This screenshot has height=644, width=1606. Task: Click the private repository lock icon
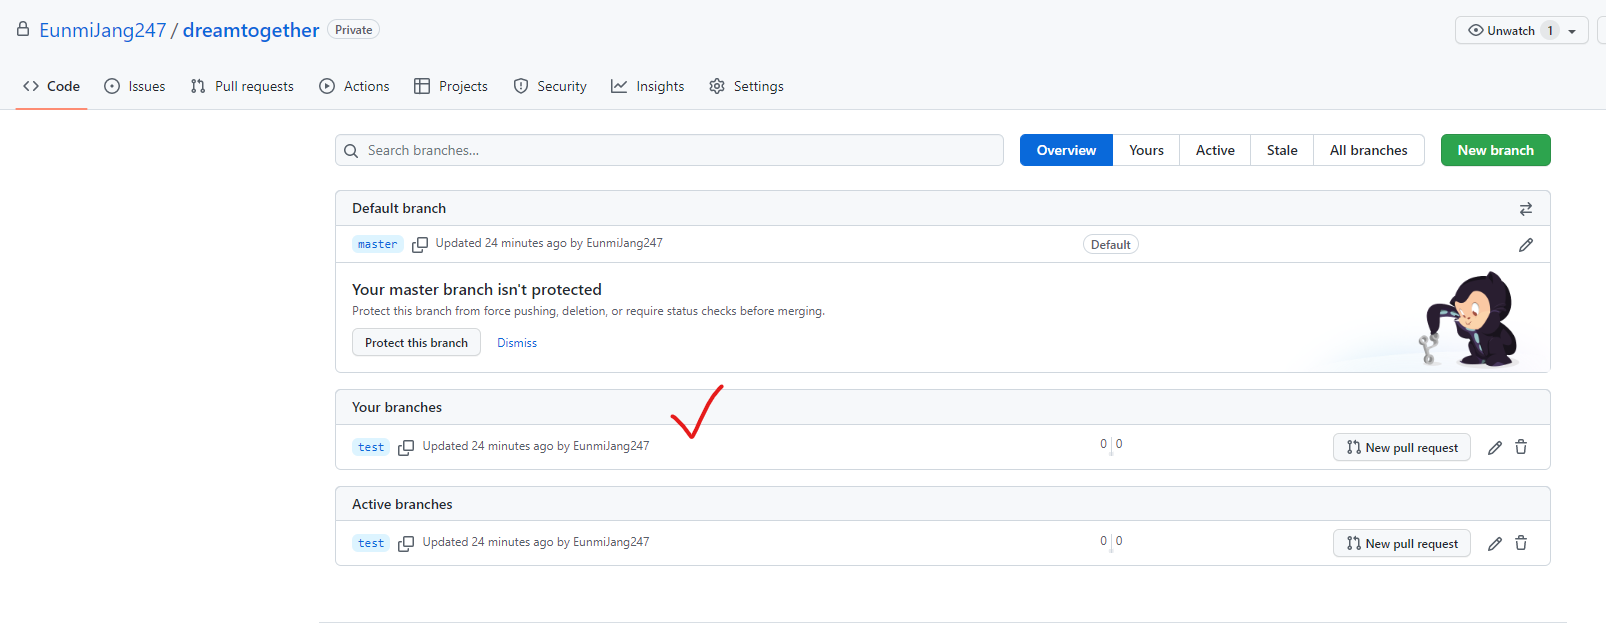coord(23,29)
